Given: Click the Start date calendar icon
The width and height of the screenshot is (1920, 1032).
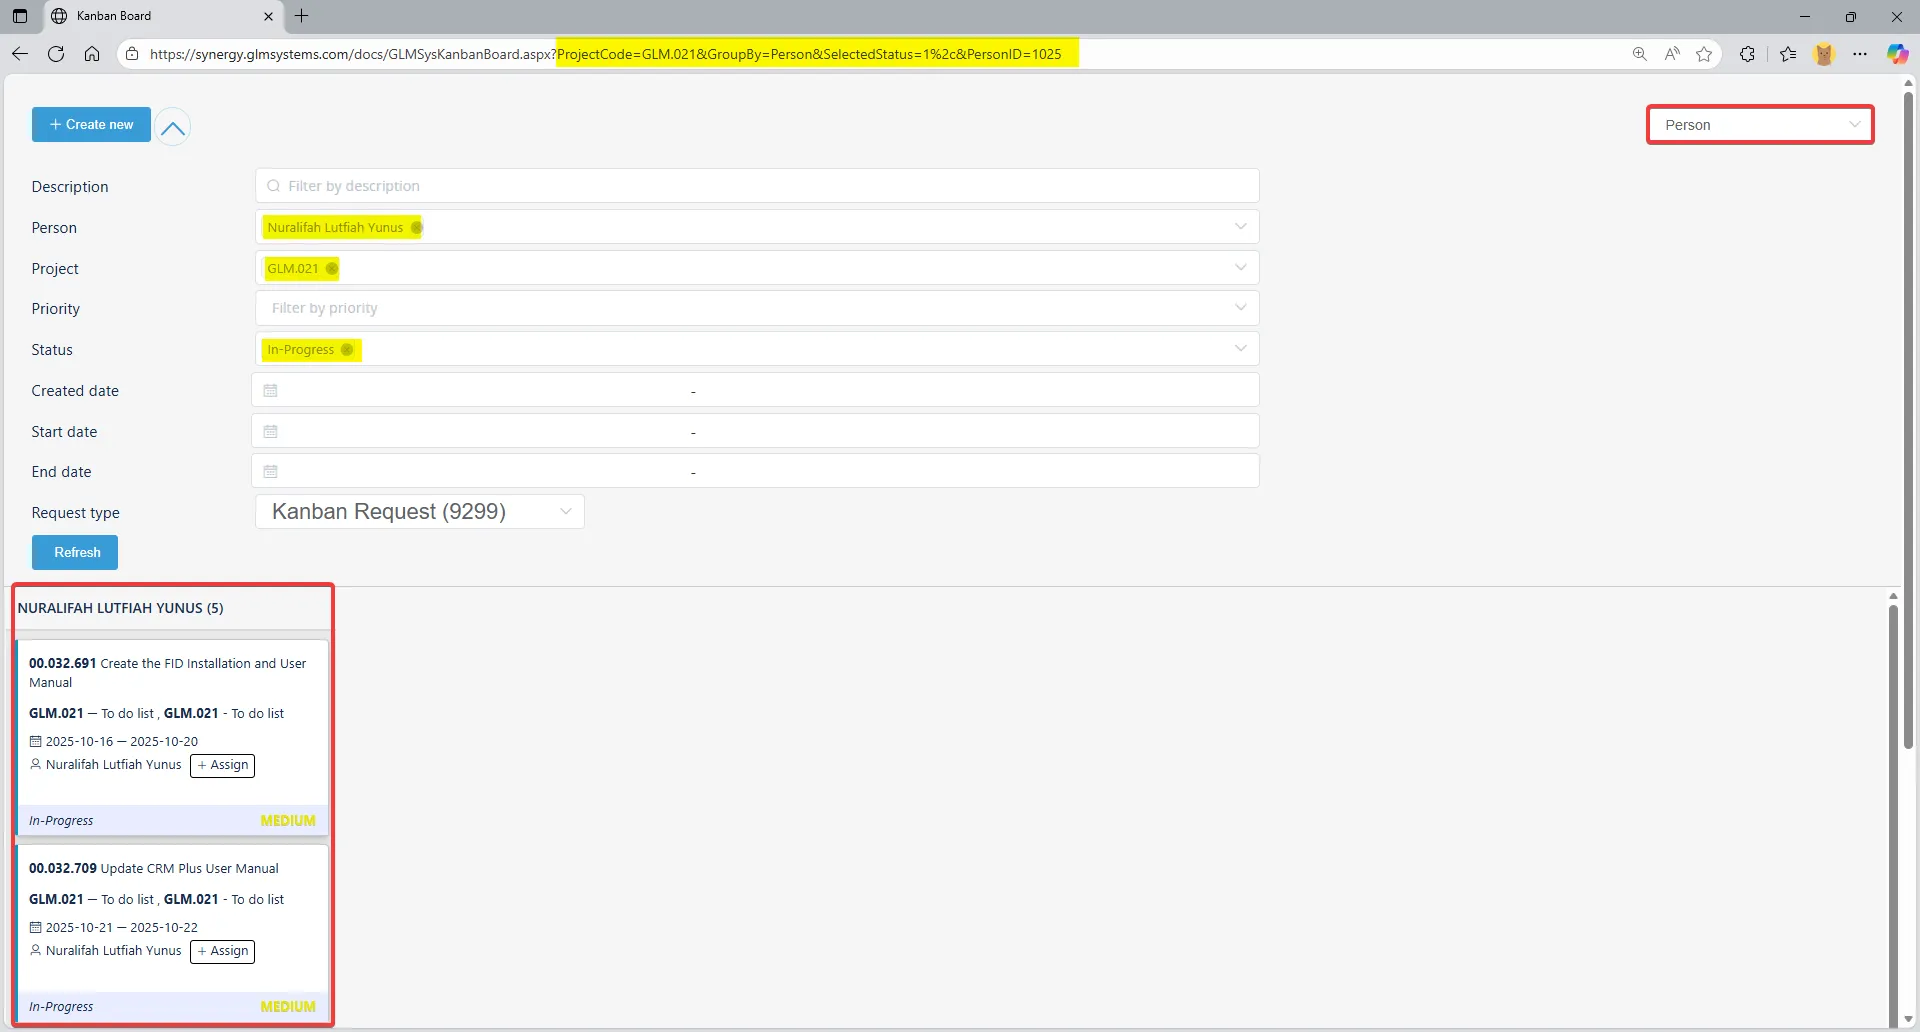Looking at the screenshot, I should [270, 432].
